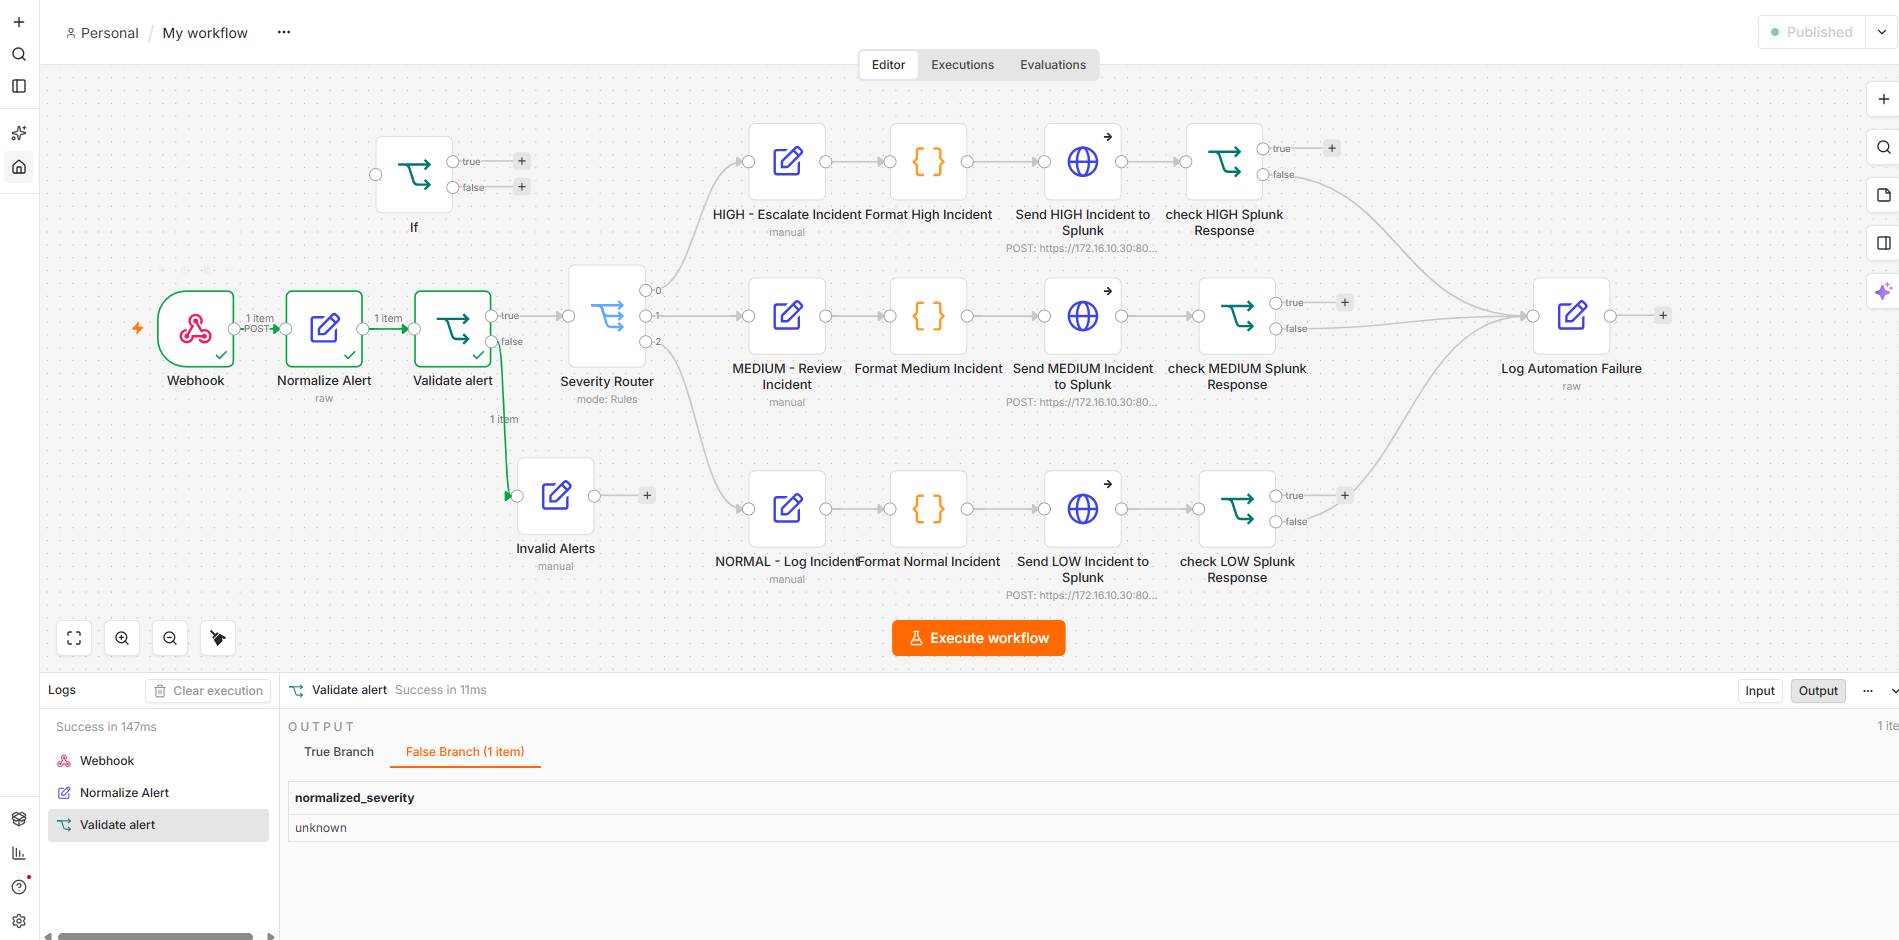Image resolution: width=1899 pixels, height=940 pixels.
Task: Add node after Invalid Alerts plus
Action: pyautogui.click(x=647, y=496)
